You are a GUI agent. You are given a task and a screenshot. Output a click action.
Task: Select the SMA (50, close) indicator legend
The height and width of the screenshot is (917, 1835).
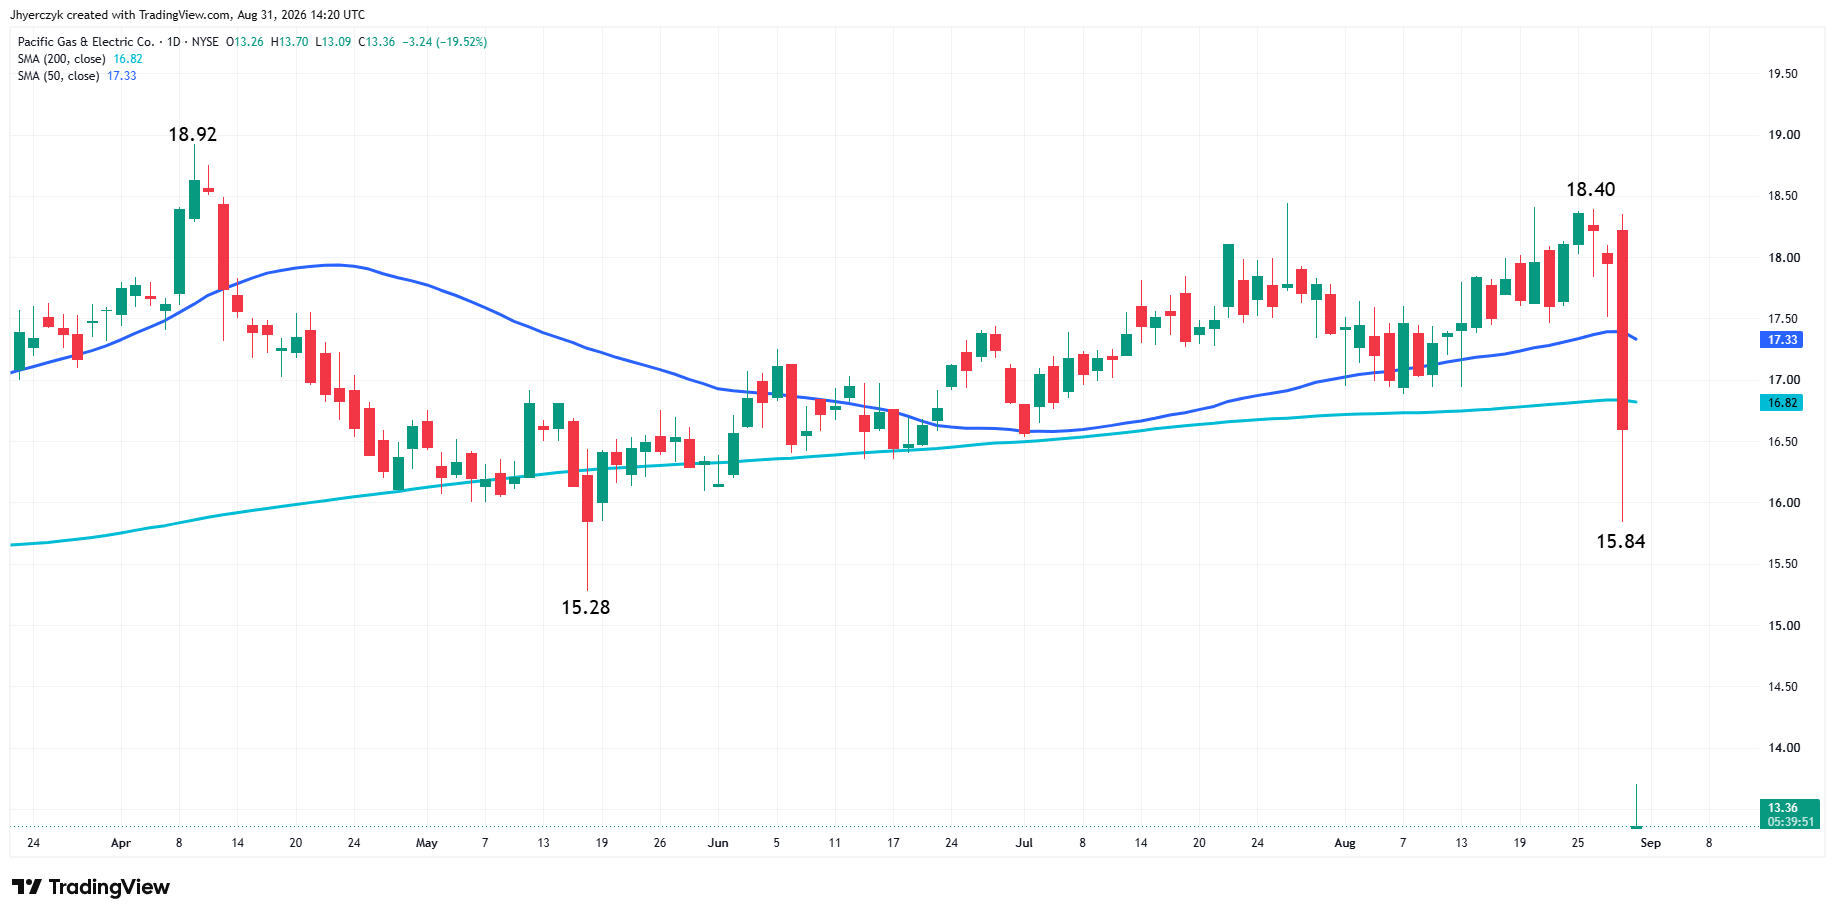pos(58,76)
